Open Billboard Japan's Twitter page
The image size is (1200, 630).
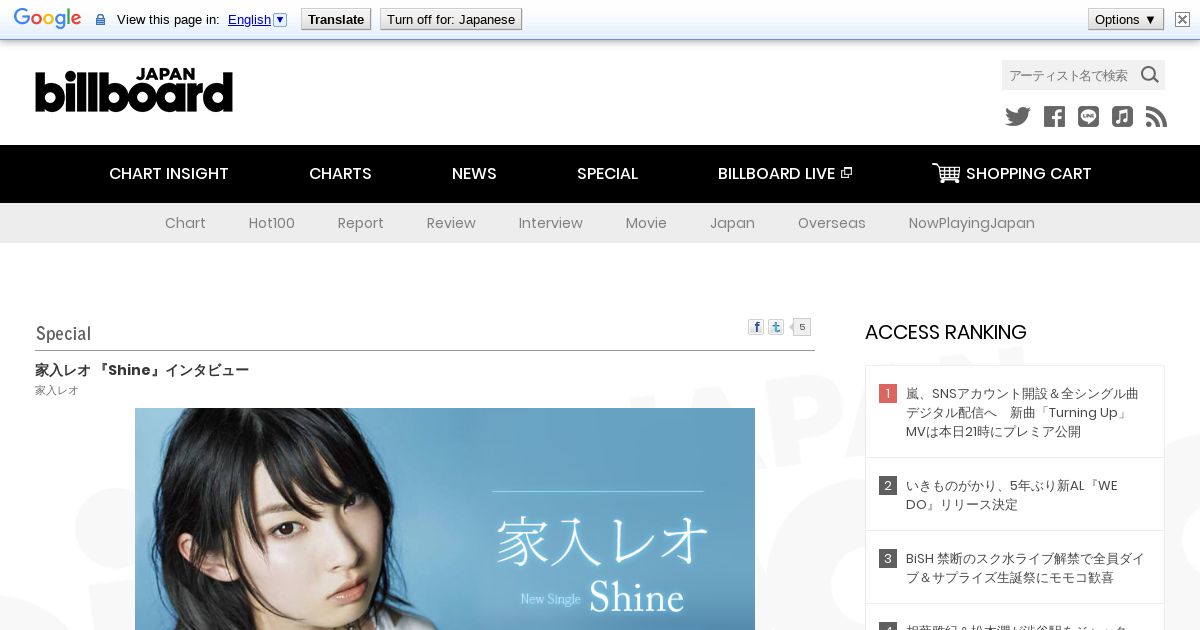[1018, 117]
